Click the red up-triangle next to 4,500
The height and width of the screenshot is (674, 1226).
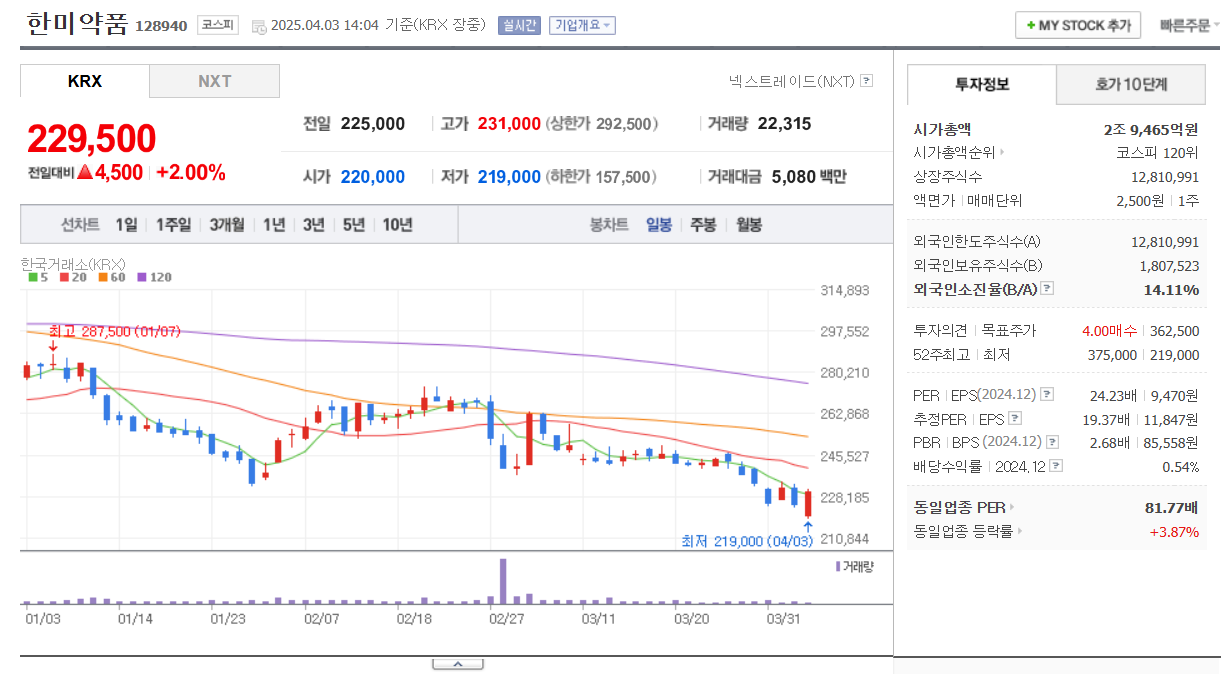[x=85, y=172]
